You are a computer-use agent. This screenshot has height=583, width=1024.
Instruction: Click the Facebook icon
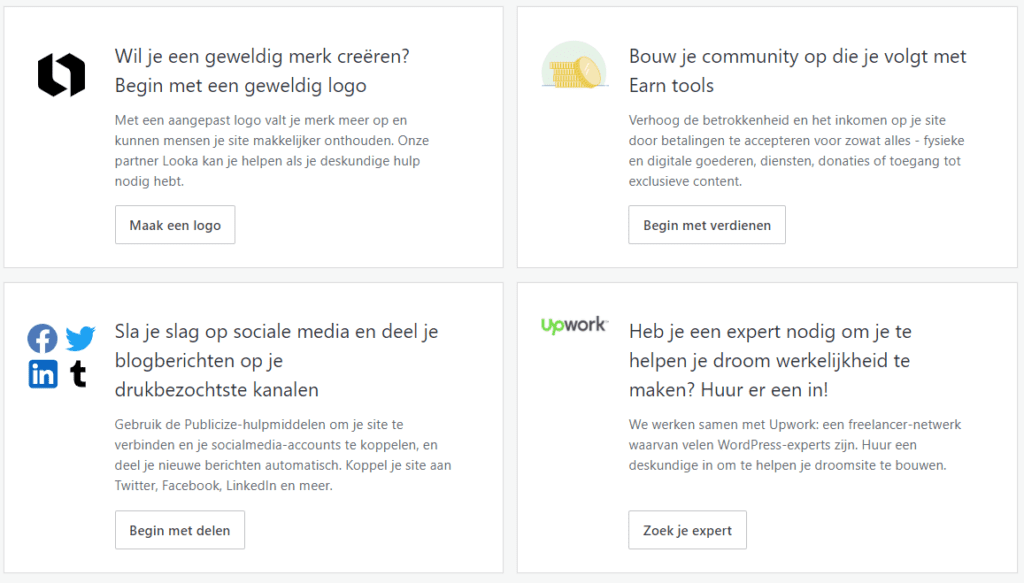42,339
